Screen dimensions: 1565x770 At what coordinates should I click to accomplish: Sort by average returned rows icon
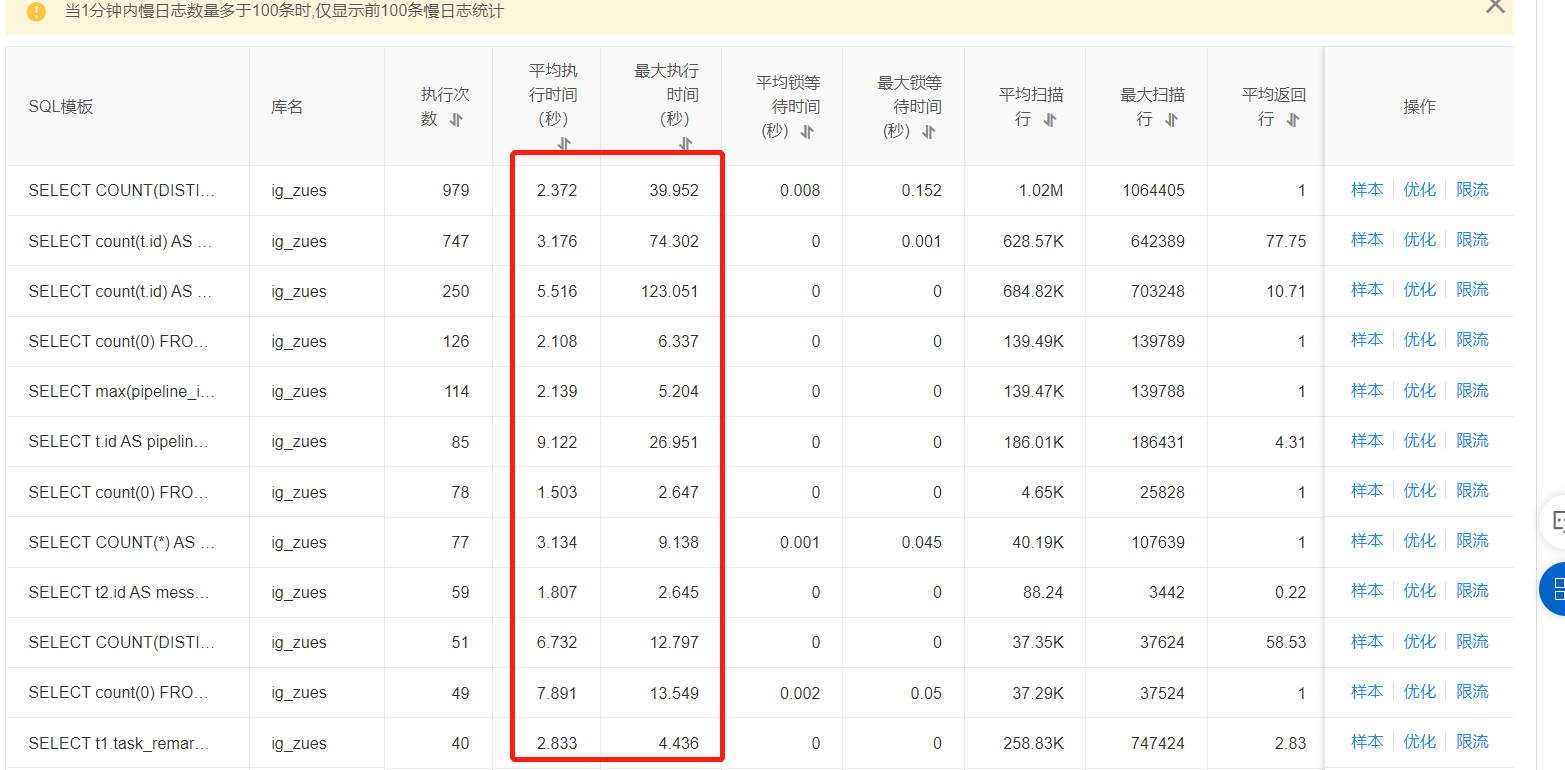(x=1293, y=120)
